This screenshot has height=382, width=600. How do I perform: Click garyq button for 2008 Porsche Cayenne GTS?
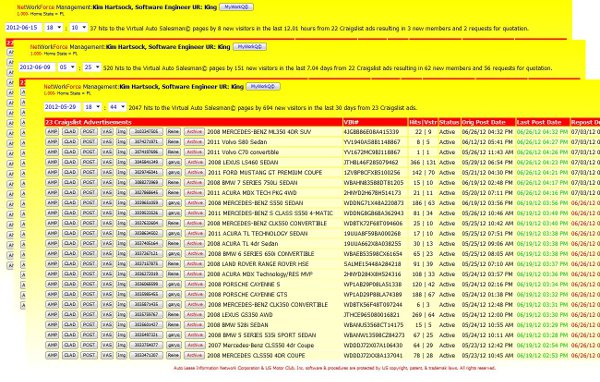point(173,294)
